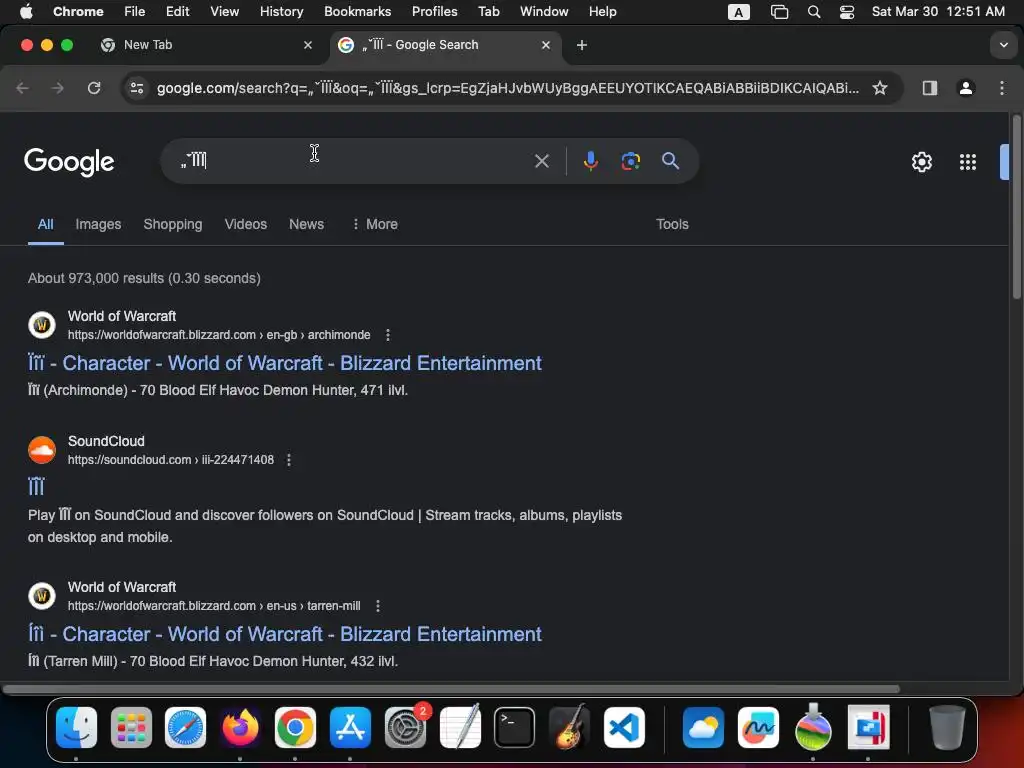Click the vertical page scrollbar

click(x=1016, y=206)
